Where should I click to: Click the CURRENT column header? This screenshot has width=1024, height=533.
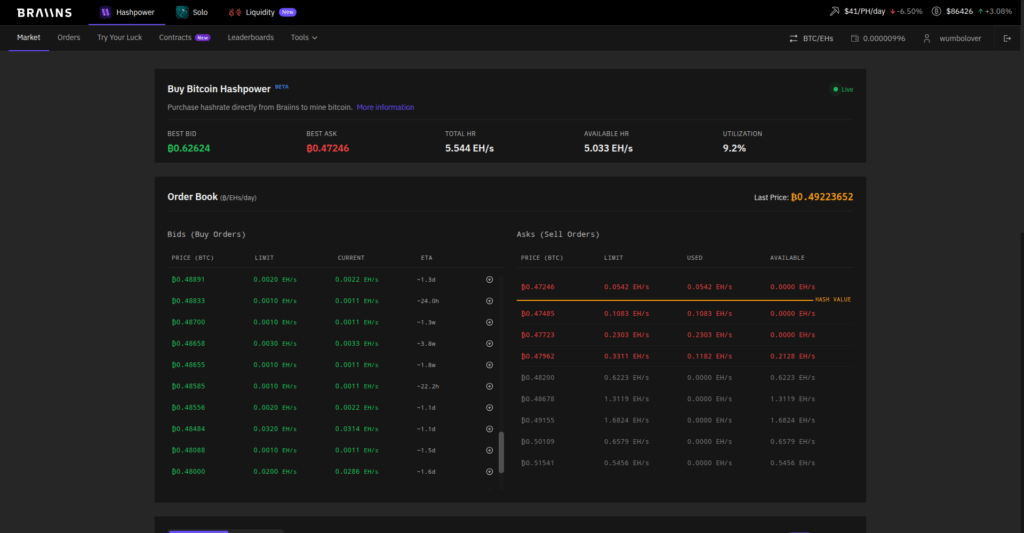(x=351, y=258)
